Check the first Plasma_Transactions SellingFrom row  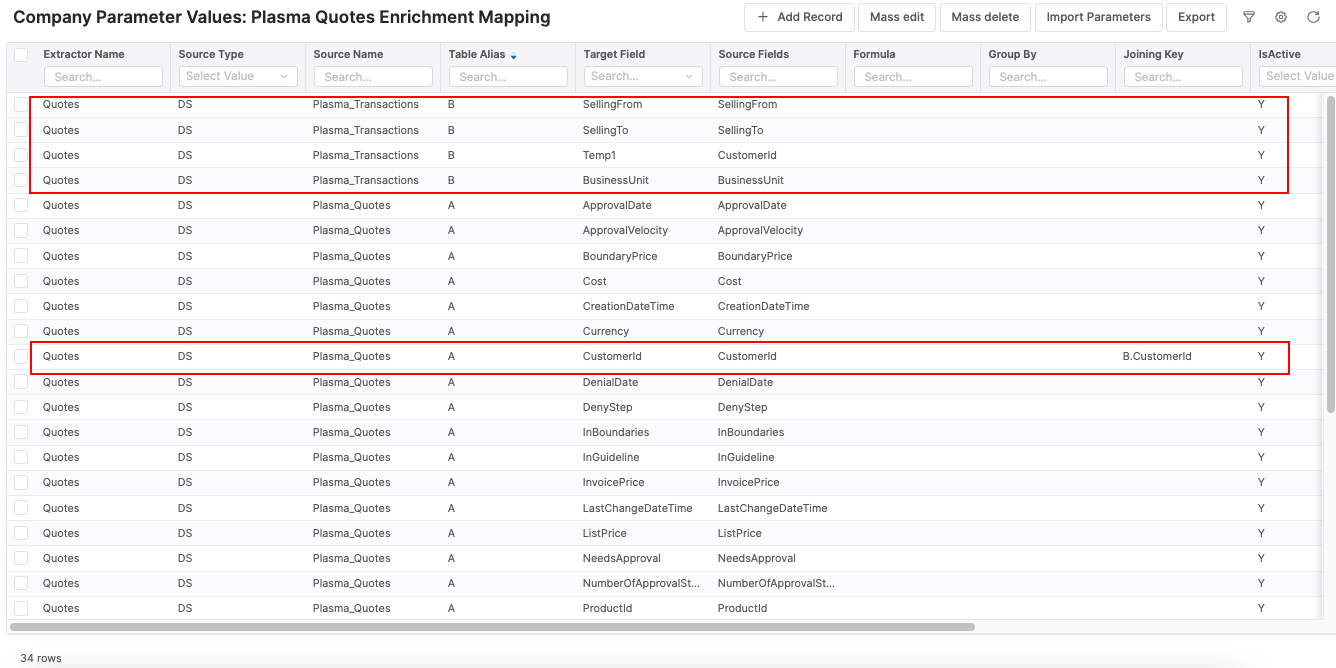[20, 104]
